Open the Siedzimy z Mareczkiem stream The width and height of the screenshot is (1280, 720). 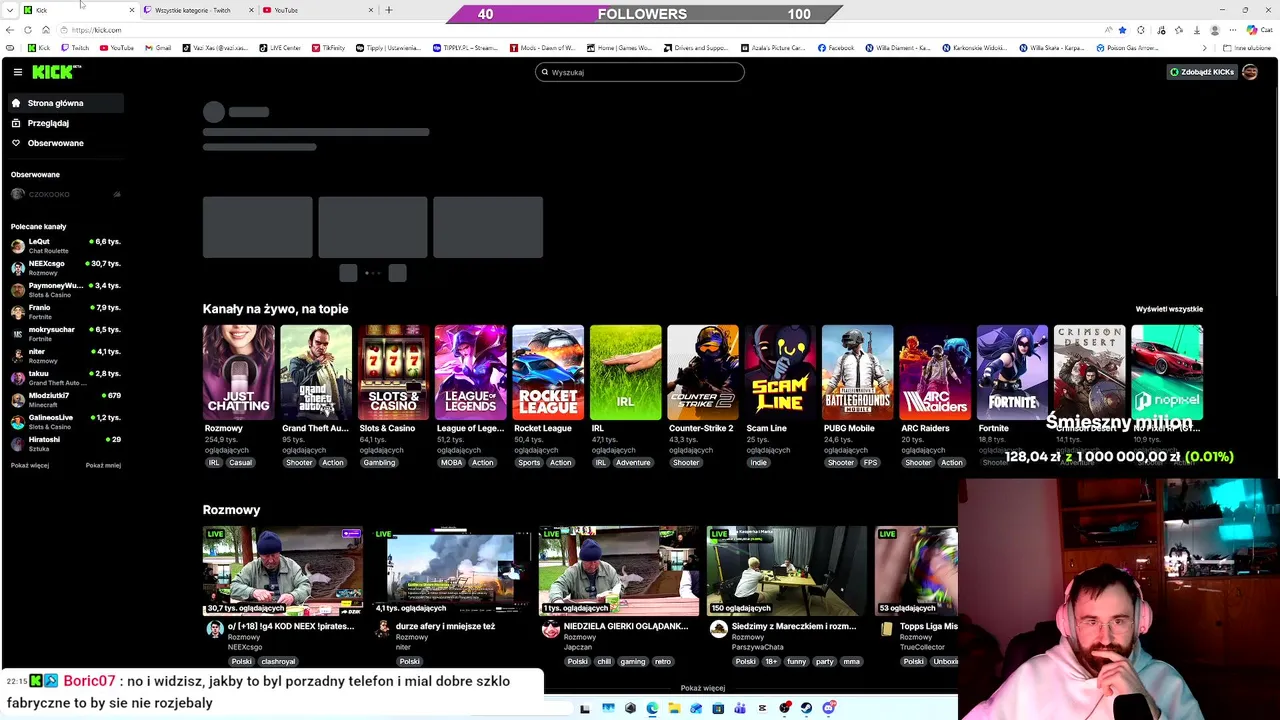point(787,571)
